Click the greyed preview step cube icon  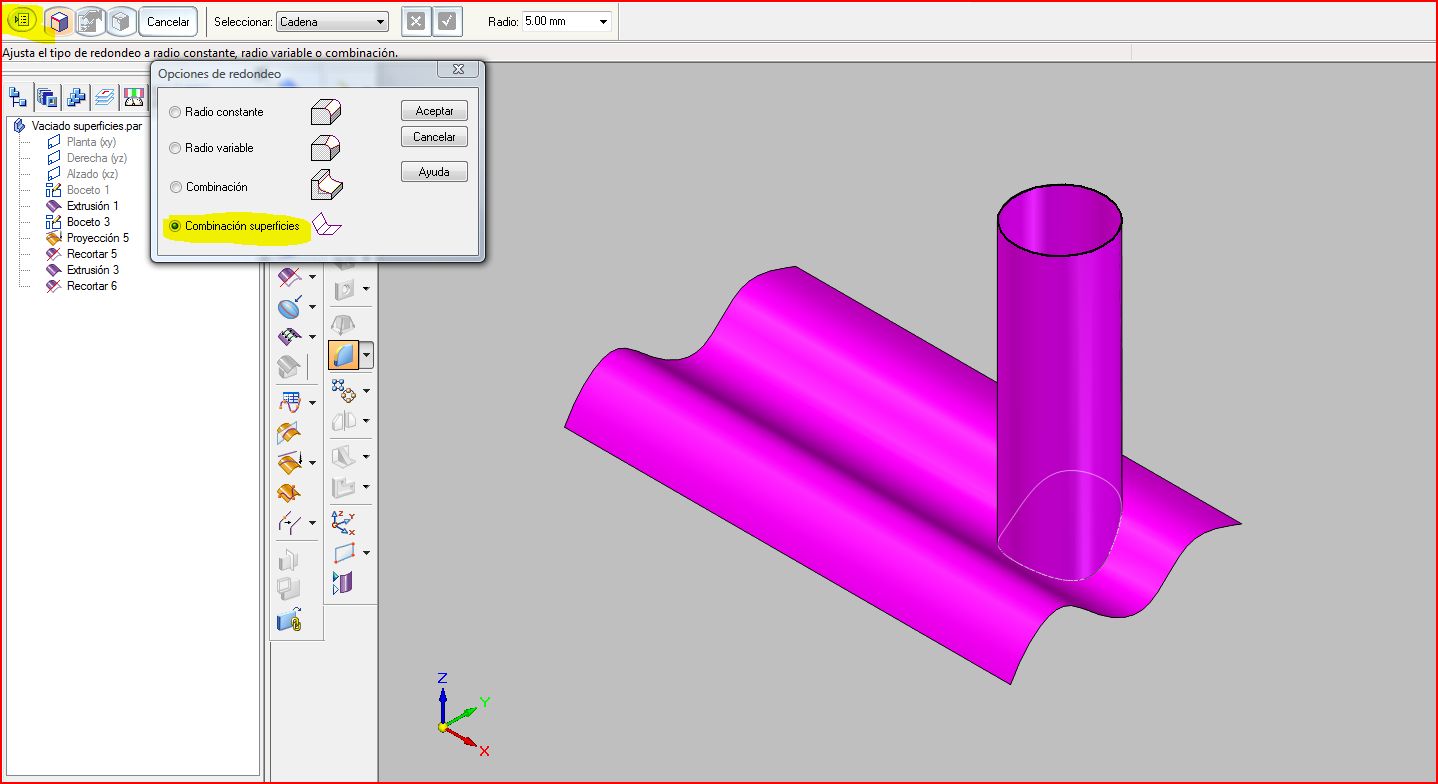pos(121,21)
